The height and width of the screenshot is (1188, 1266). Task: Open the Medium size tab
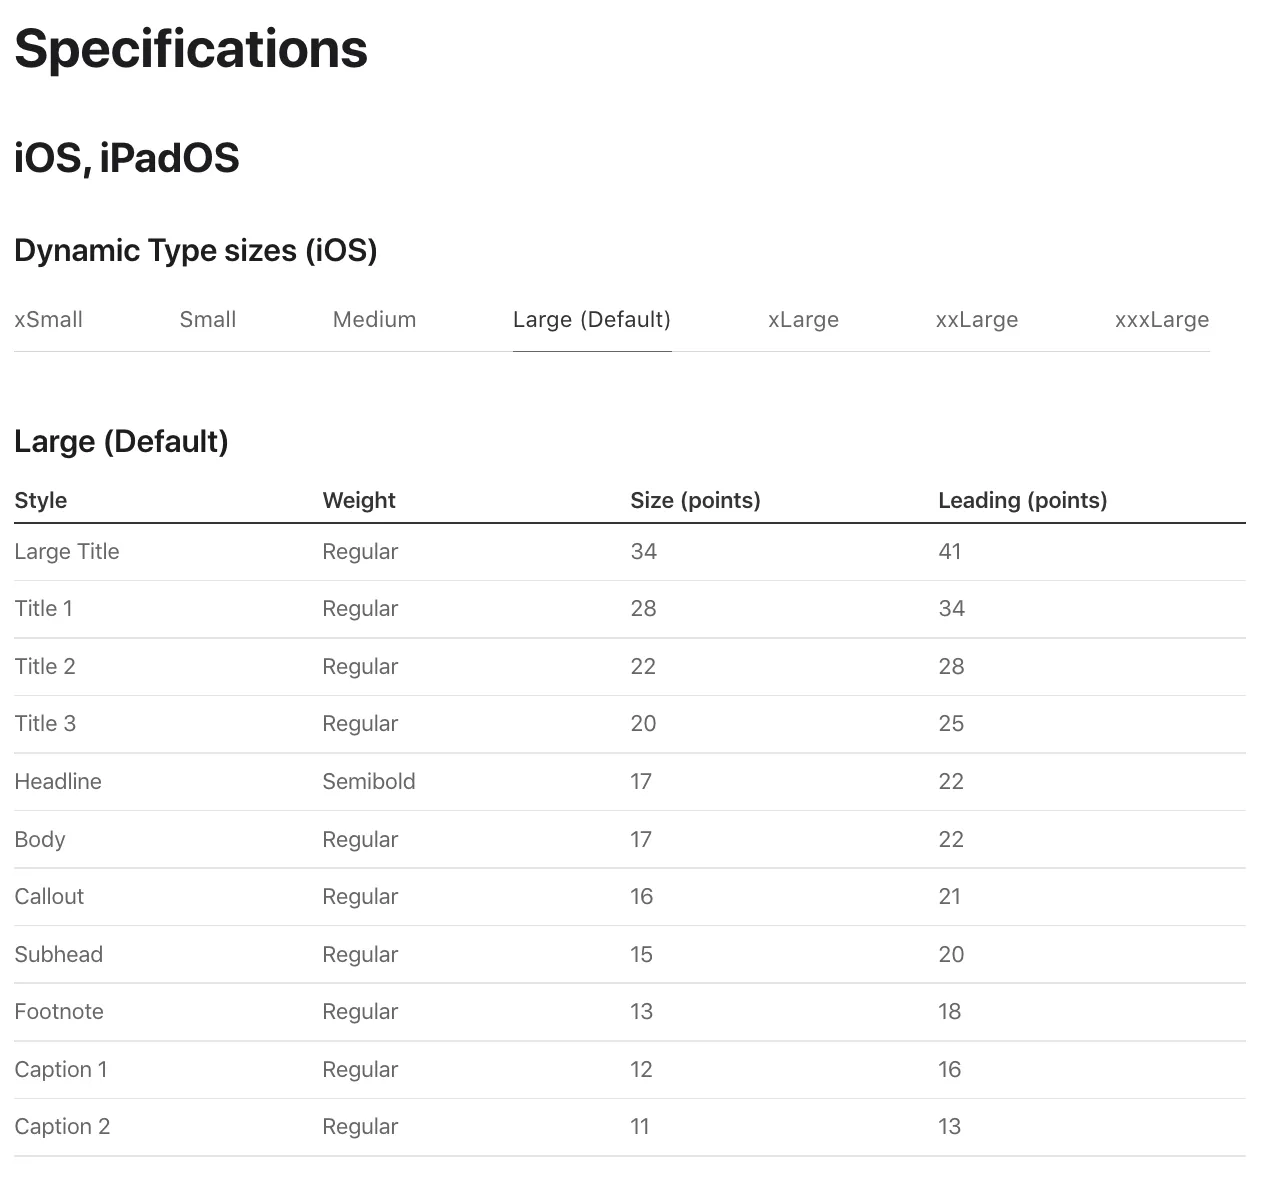click(374, 320)
